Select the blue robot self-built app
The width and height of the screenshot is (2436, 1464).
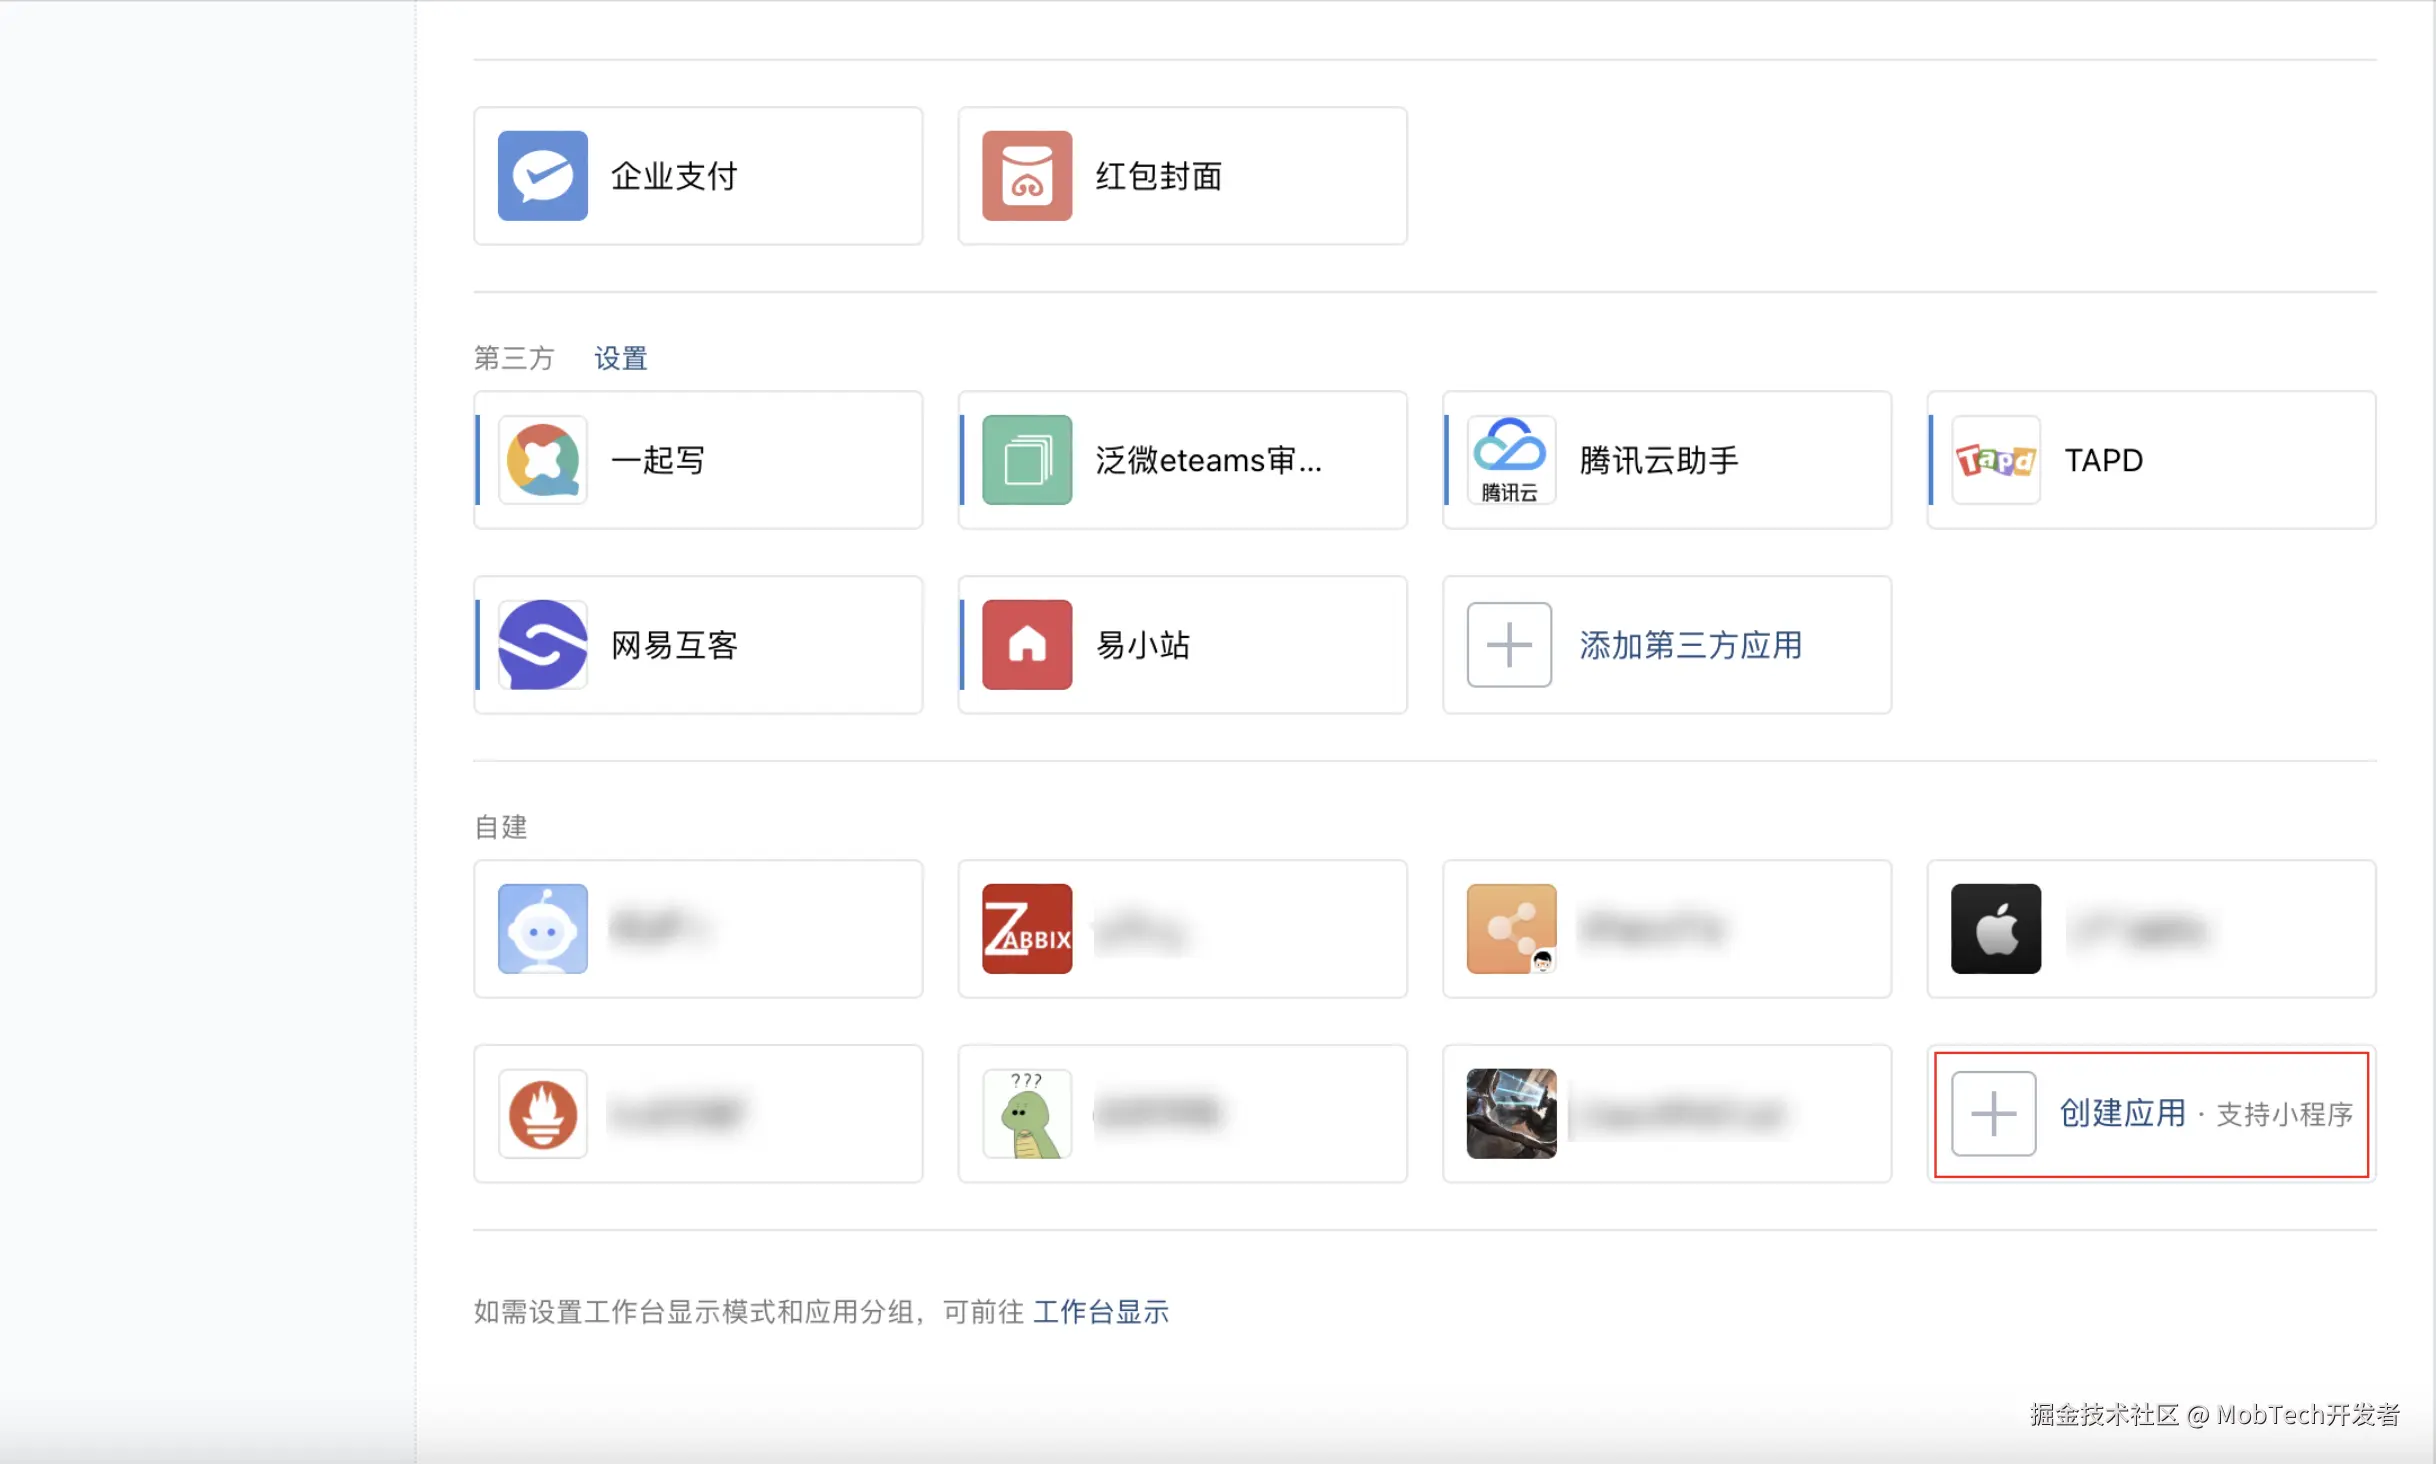click(542, 928)
